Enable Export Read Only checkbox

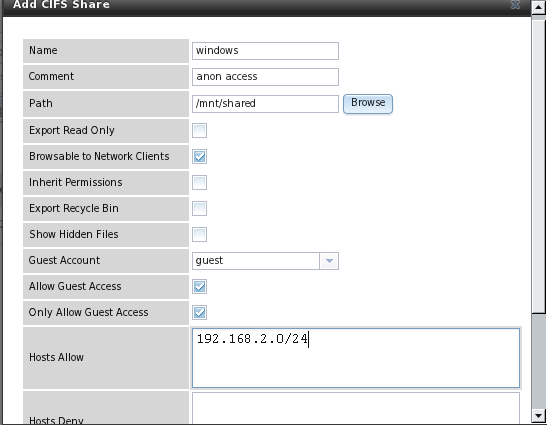point(200,131)
